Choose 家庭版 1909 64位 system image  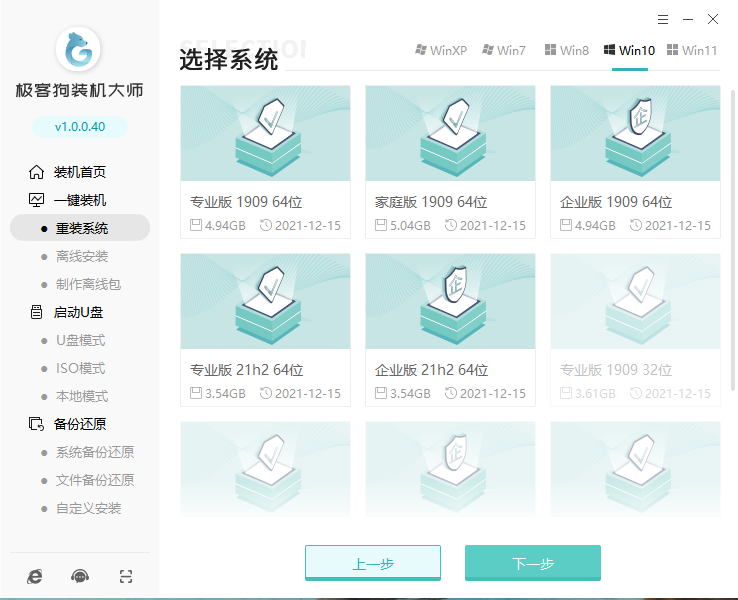pyautogui.click(x=450, y=162)
